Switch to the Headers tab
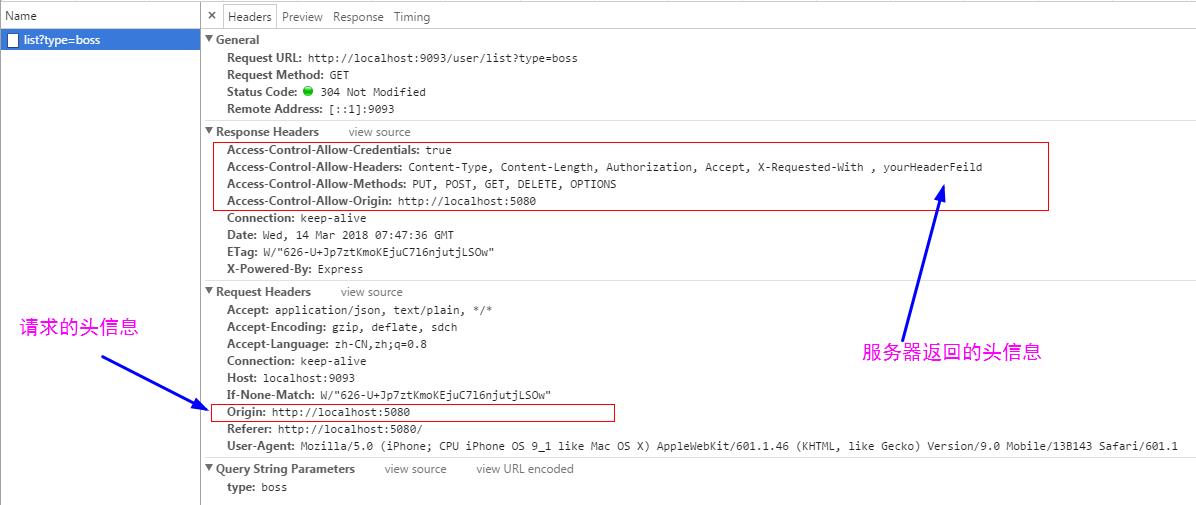The height and width of the screenshot is (505, 1196). pos(249,17)
